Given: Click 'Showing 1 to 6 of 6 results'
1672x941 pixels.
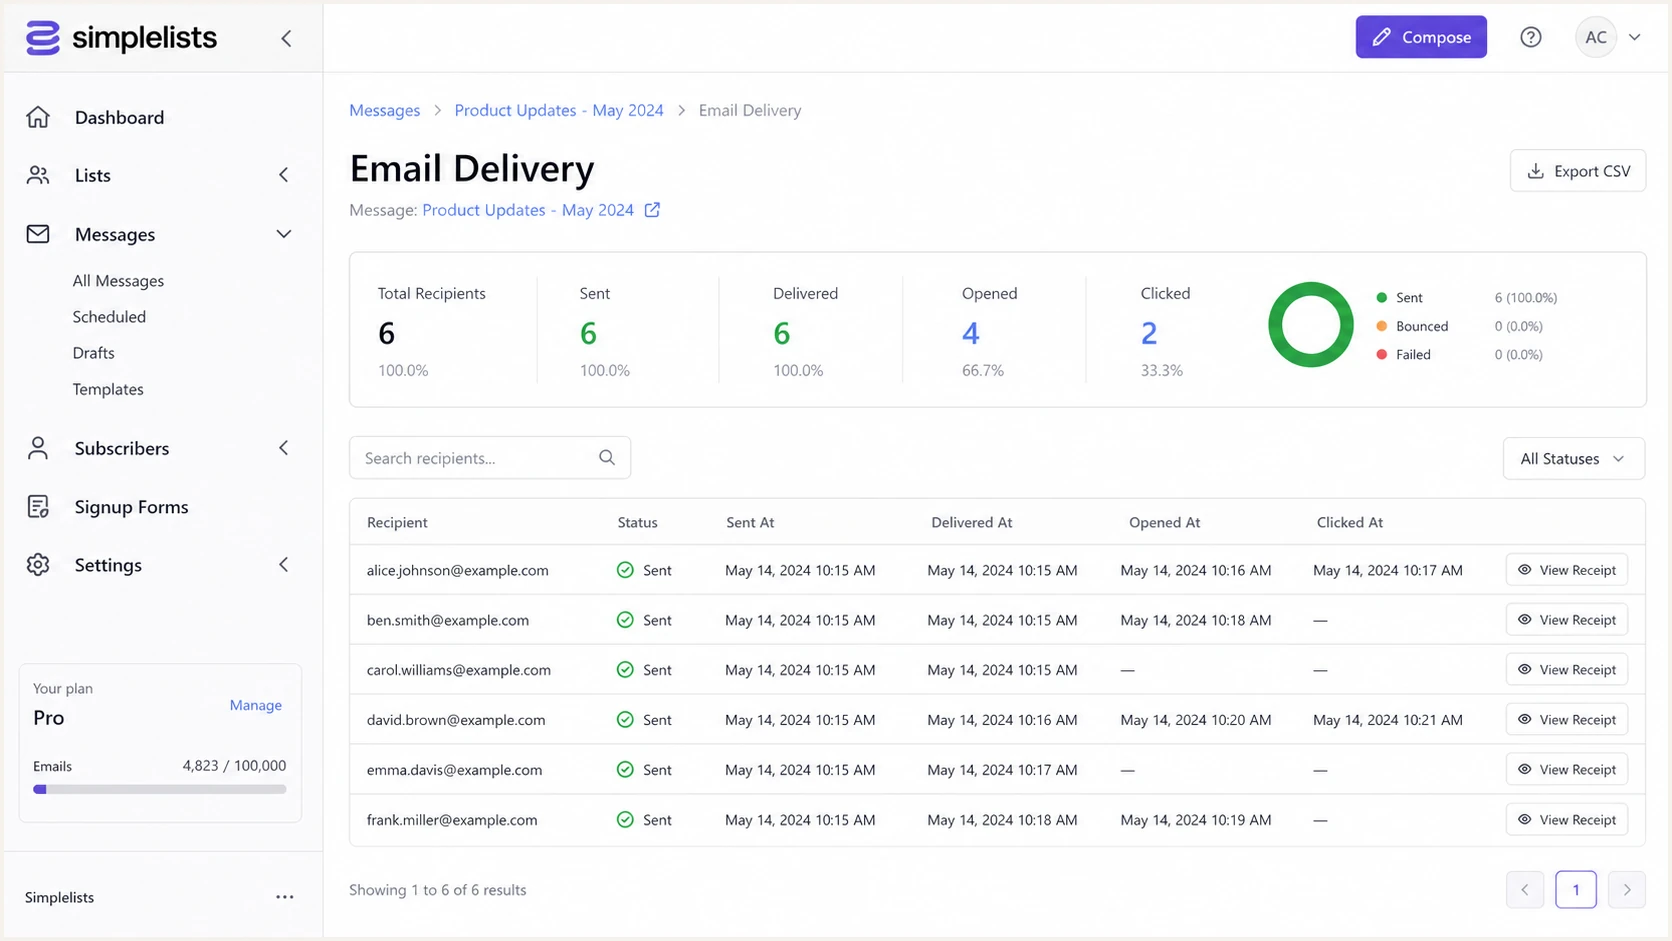Looking at the screenshot, I should (x=437, y=890).
